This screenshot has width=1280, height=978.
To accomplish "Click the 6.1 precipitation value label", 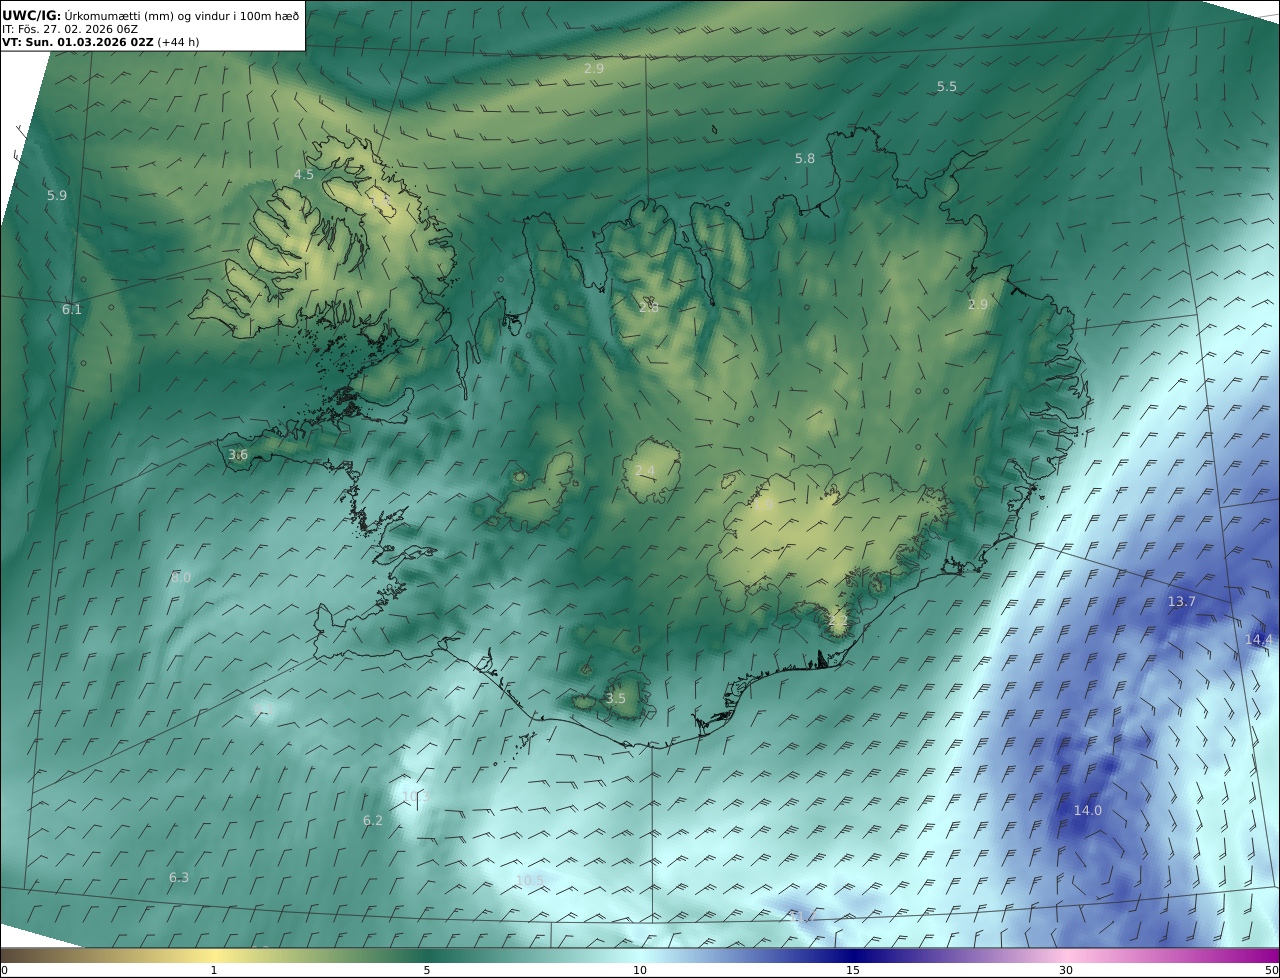I will click(x=72, y=310).
